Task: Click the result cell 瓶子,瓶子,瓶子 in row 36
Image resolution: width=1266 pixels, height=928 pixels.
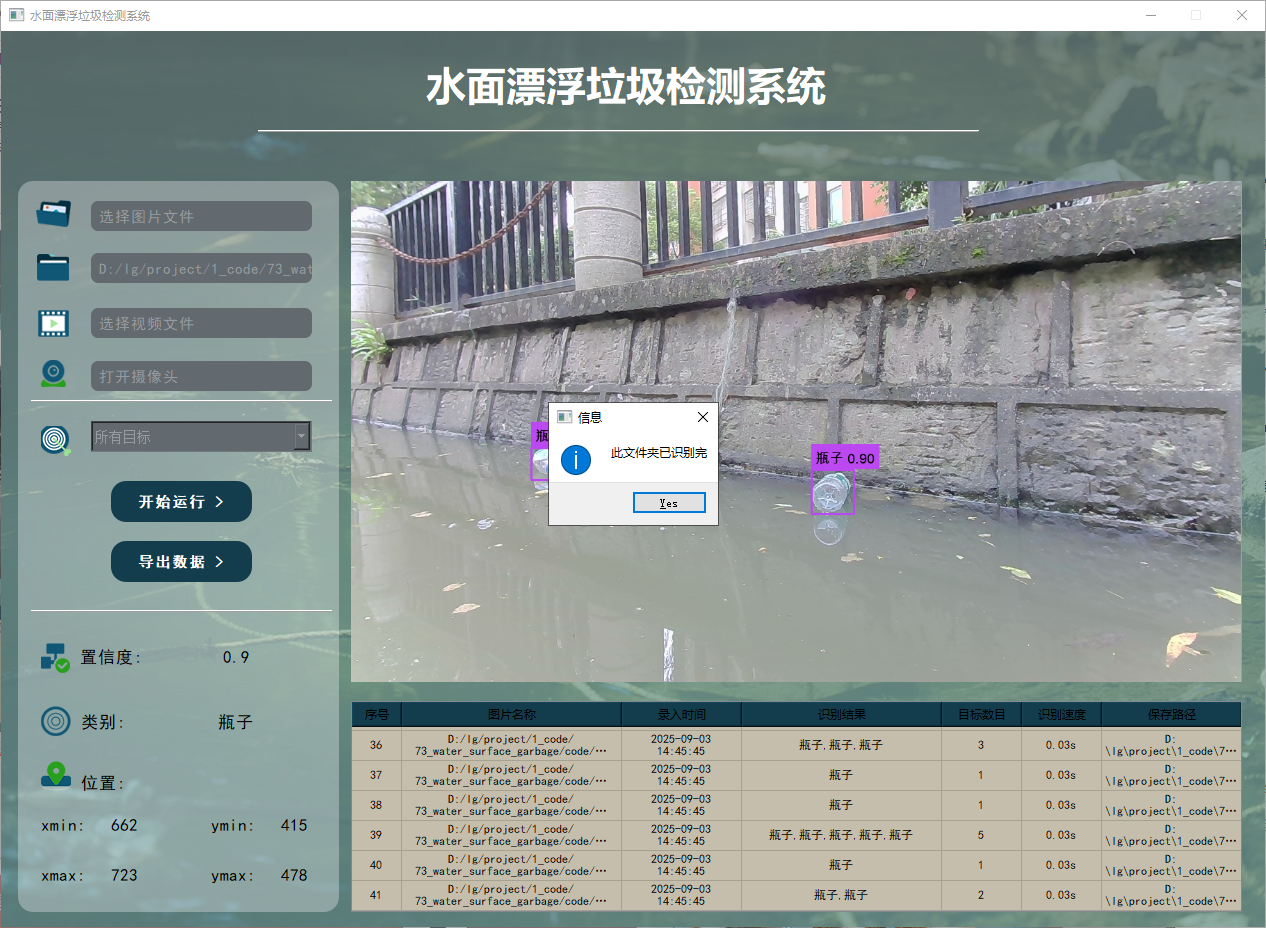Action: click(841, 745)
